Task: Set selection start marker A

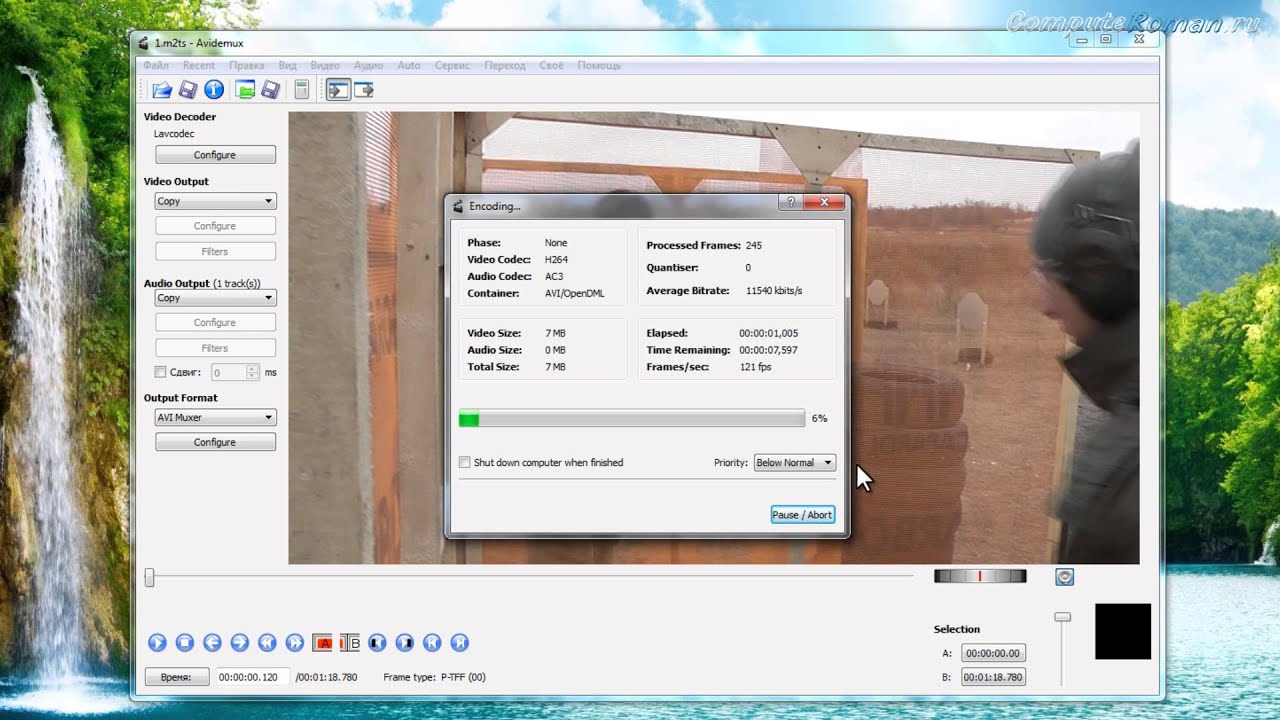Action: [322, 643]
